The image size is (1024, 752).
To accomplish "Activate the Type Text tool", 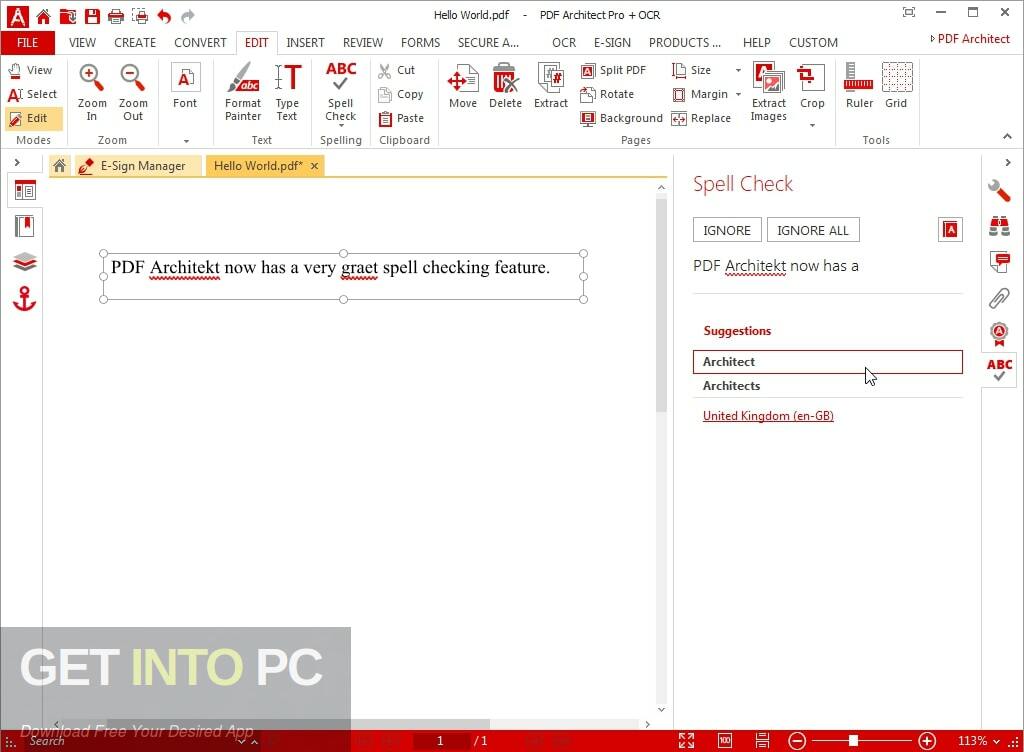I will 287,92.
